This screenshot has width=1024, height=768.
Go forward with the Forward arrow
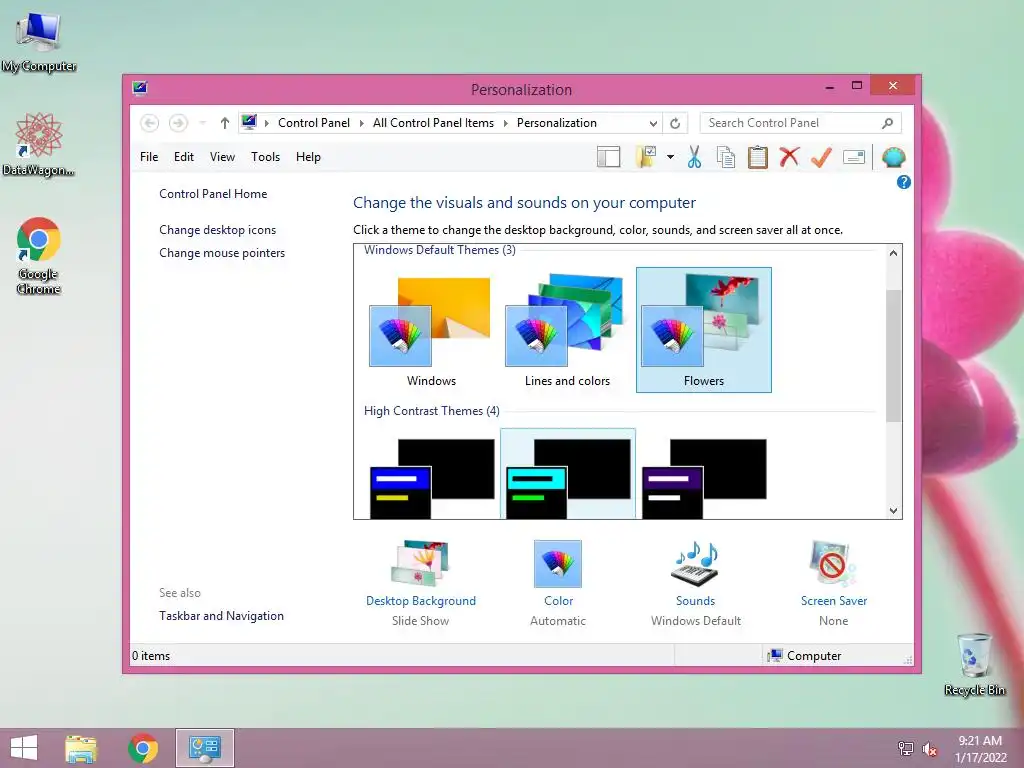click(178, 123)
